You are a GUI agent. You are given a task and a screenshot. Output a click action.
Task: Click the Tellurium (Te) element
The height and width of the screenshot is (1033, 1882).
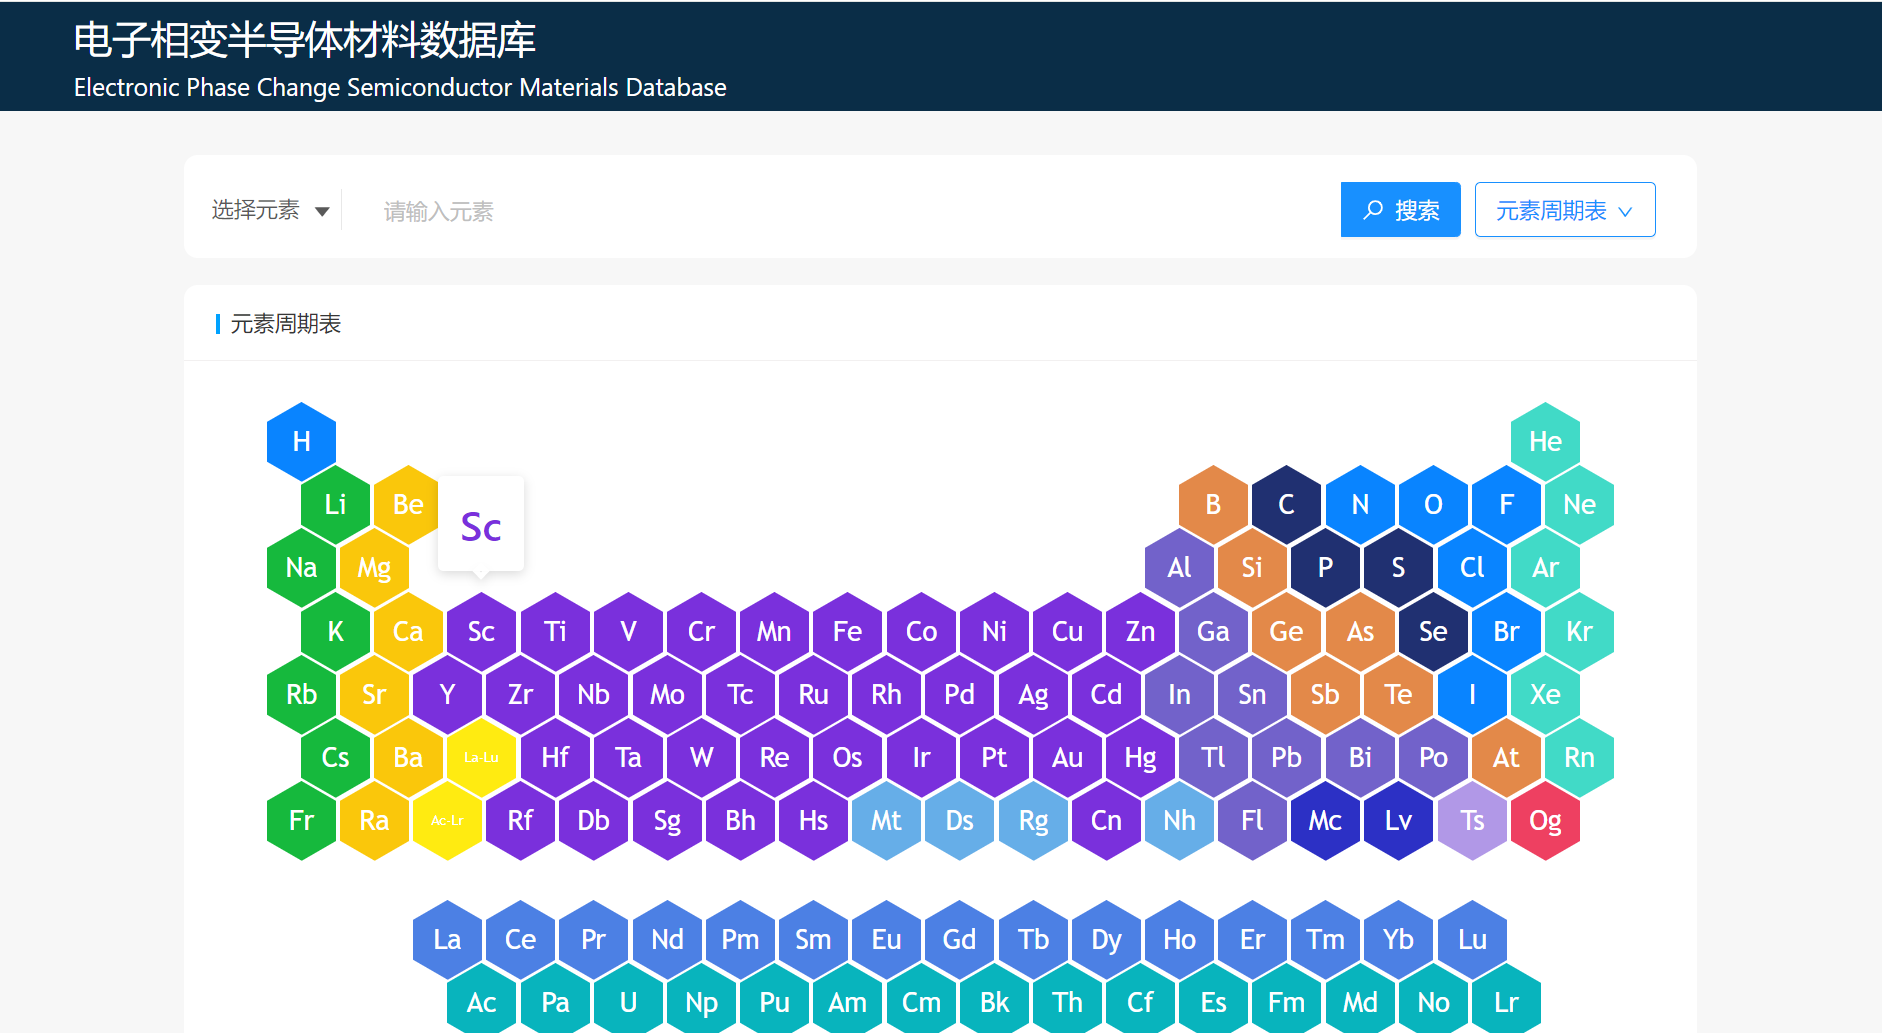click(1398, 694)
